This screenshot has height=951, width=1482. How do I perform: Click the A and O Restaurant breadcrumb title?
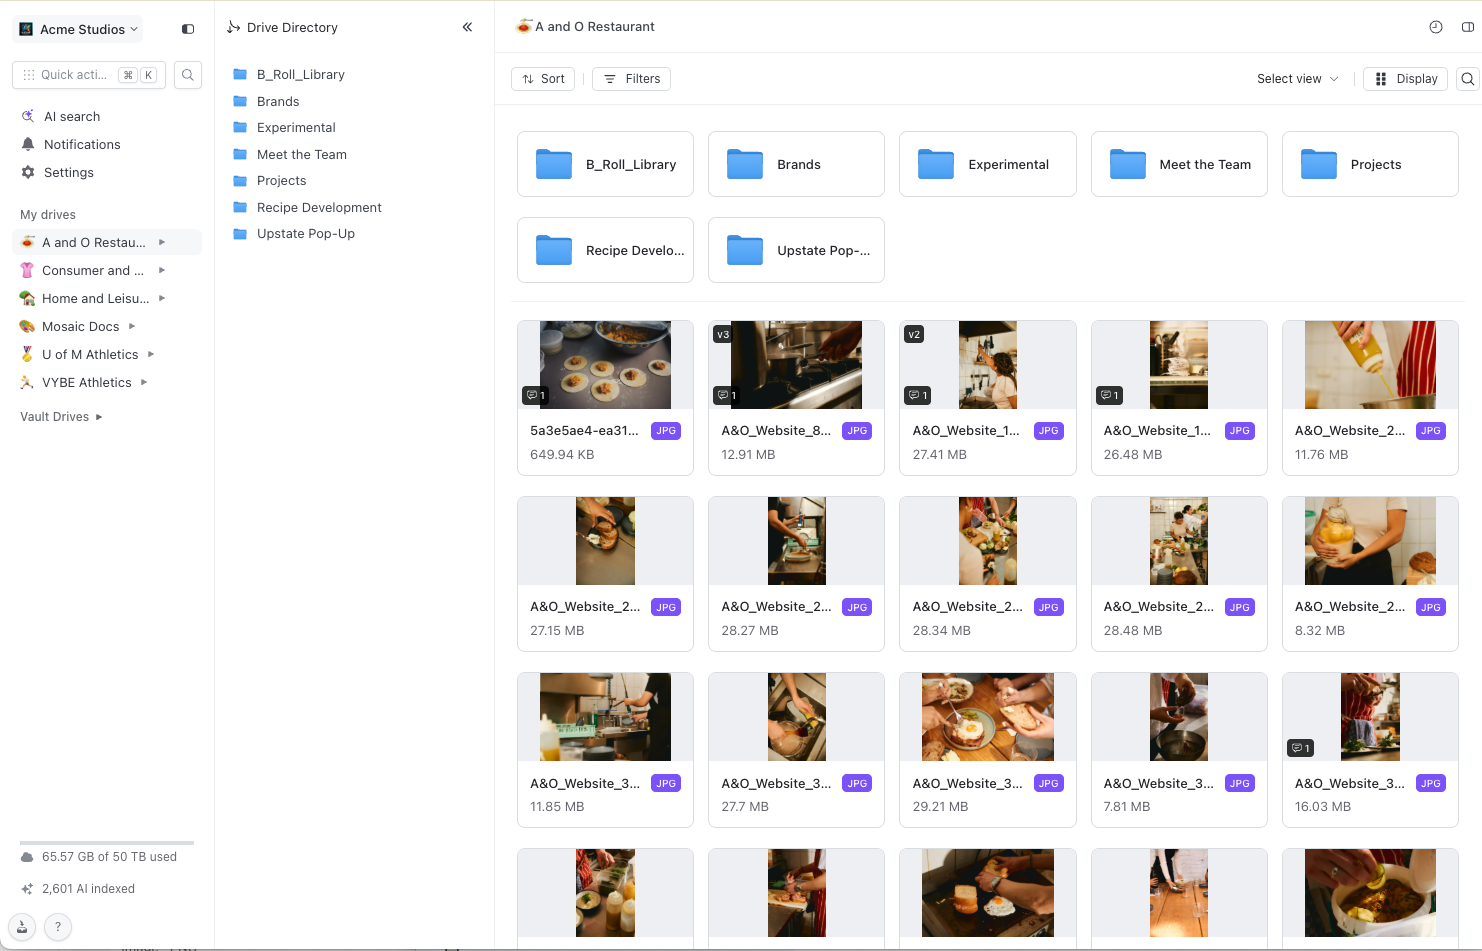595,27
